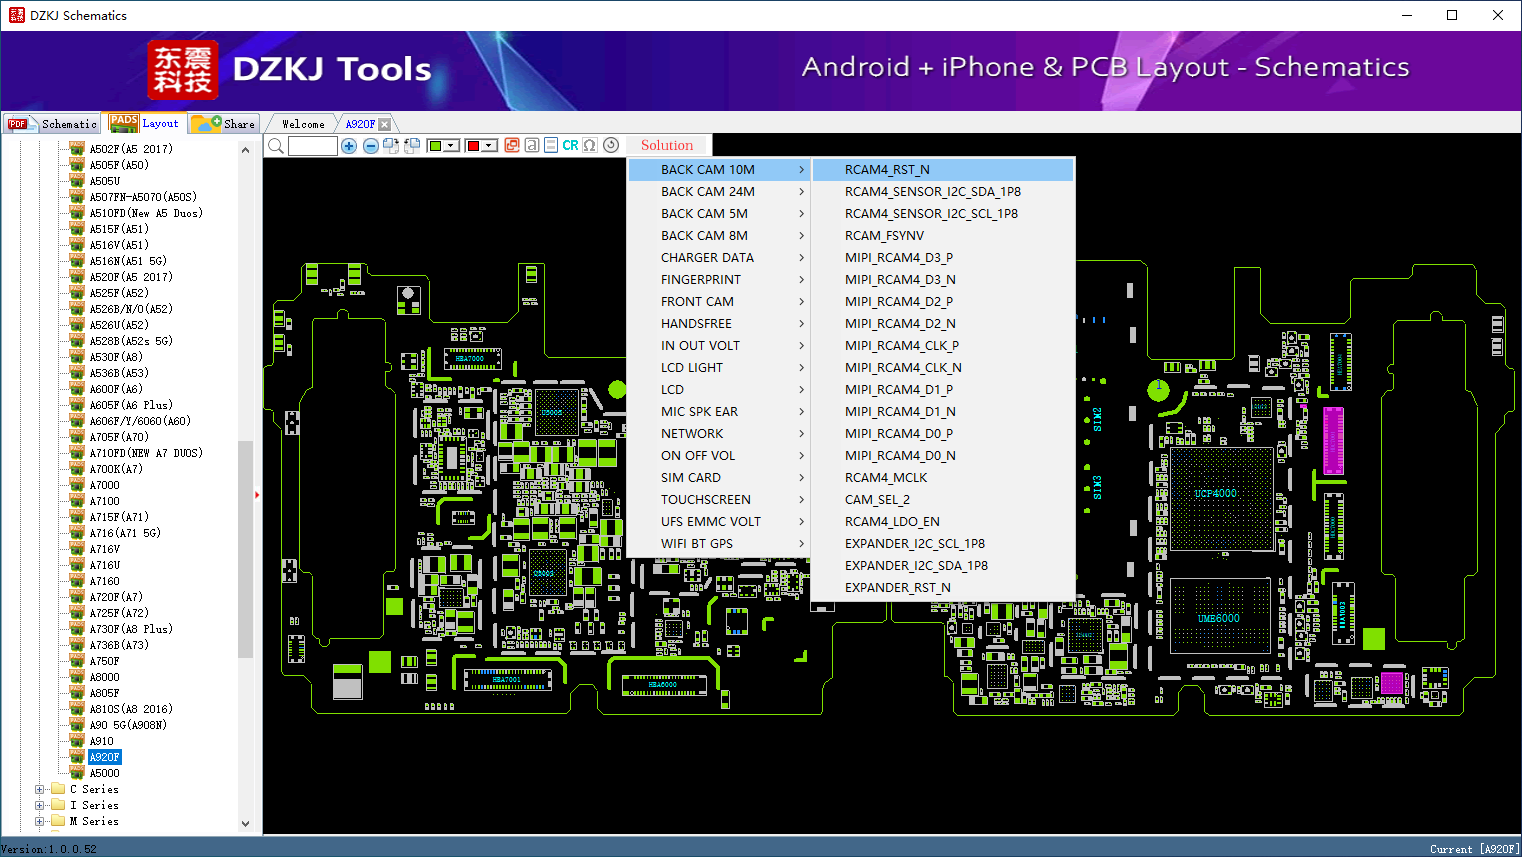Expand the NETWORK submenu arrow
The width and height of the screenshot is (1522, 857).
coord(801,434)
